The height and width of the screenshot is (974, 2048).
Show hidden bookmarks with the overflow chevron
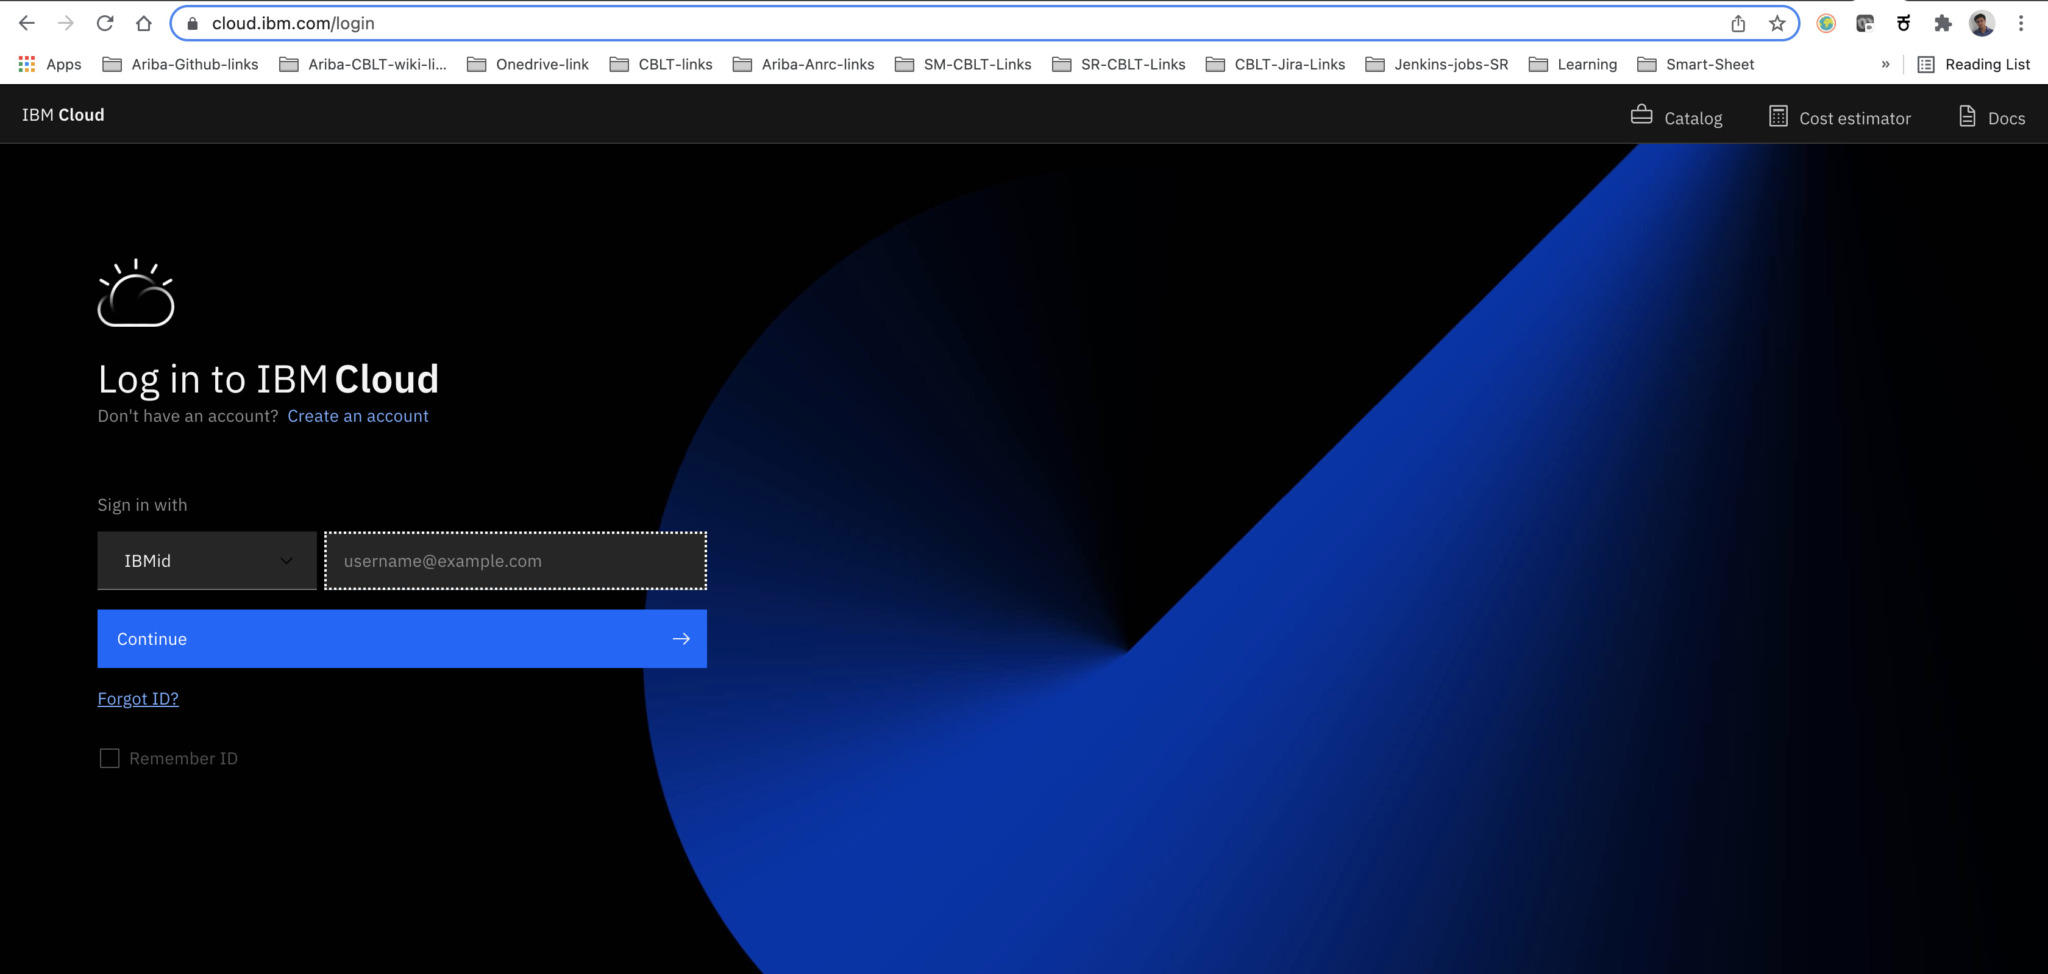(1885, 64)
